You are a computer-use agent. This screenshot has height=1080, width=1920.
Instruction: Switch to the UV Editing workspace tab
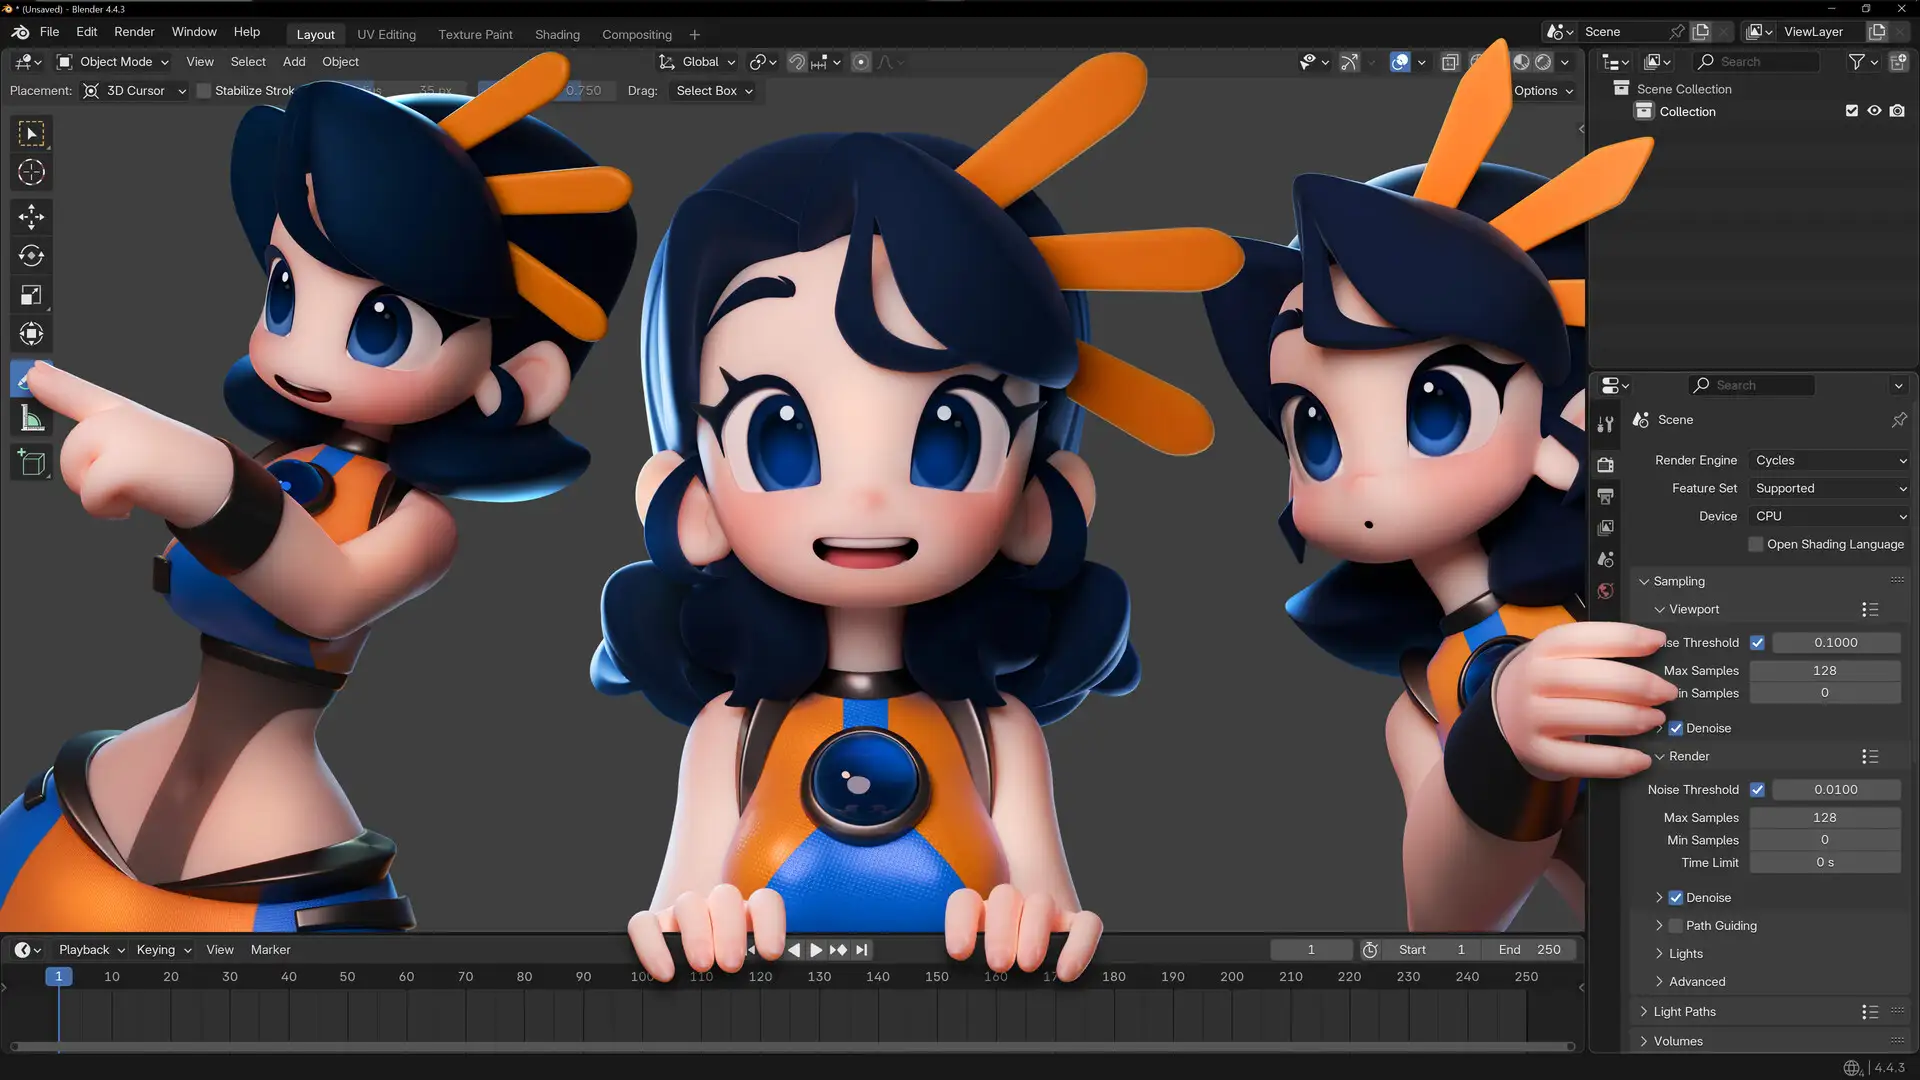[x=386, y=33]
